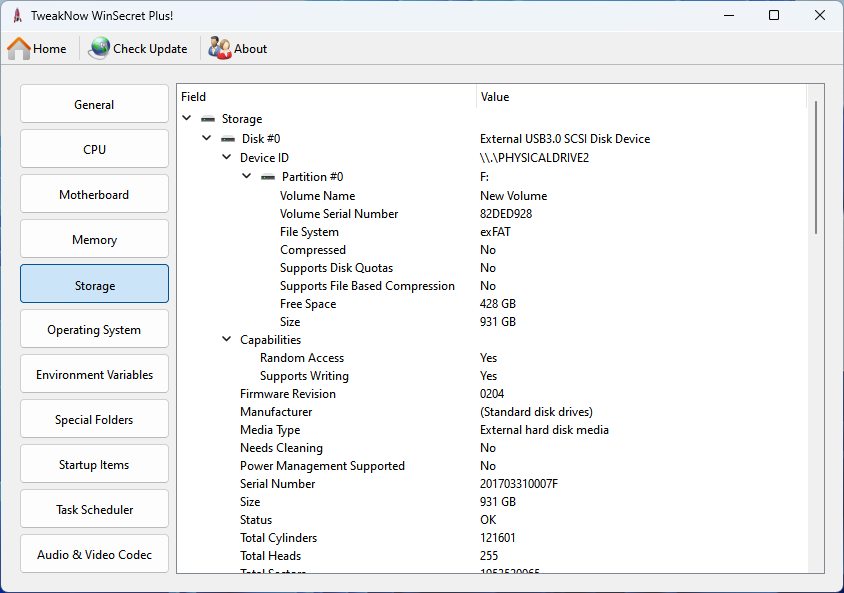Select Supports File Based Compression row

(x=492, y=286)
